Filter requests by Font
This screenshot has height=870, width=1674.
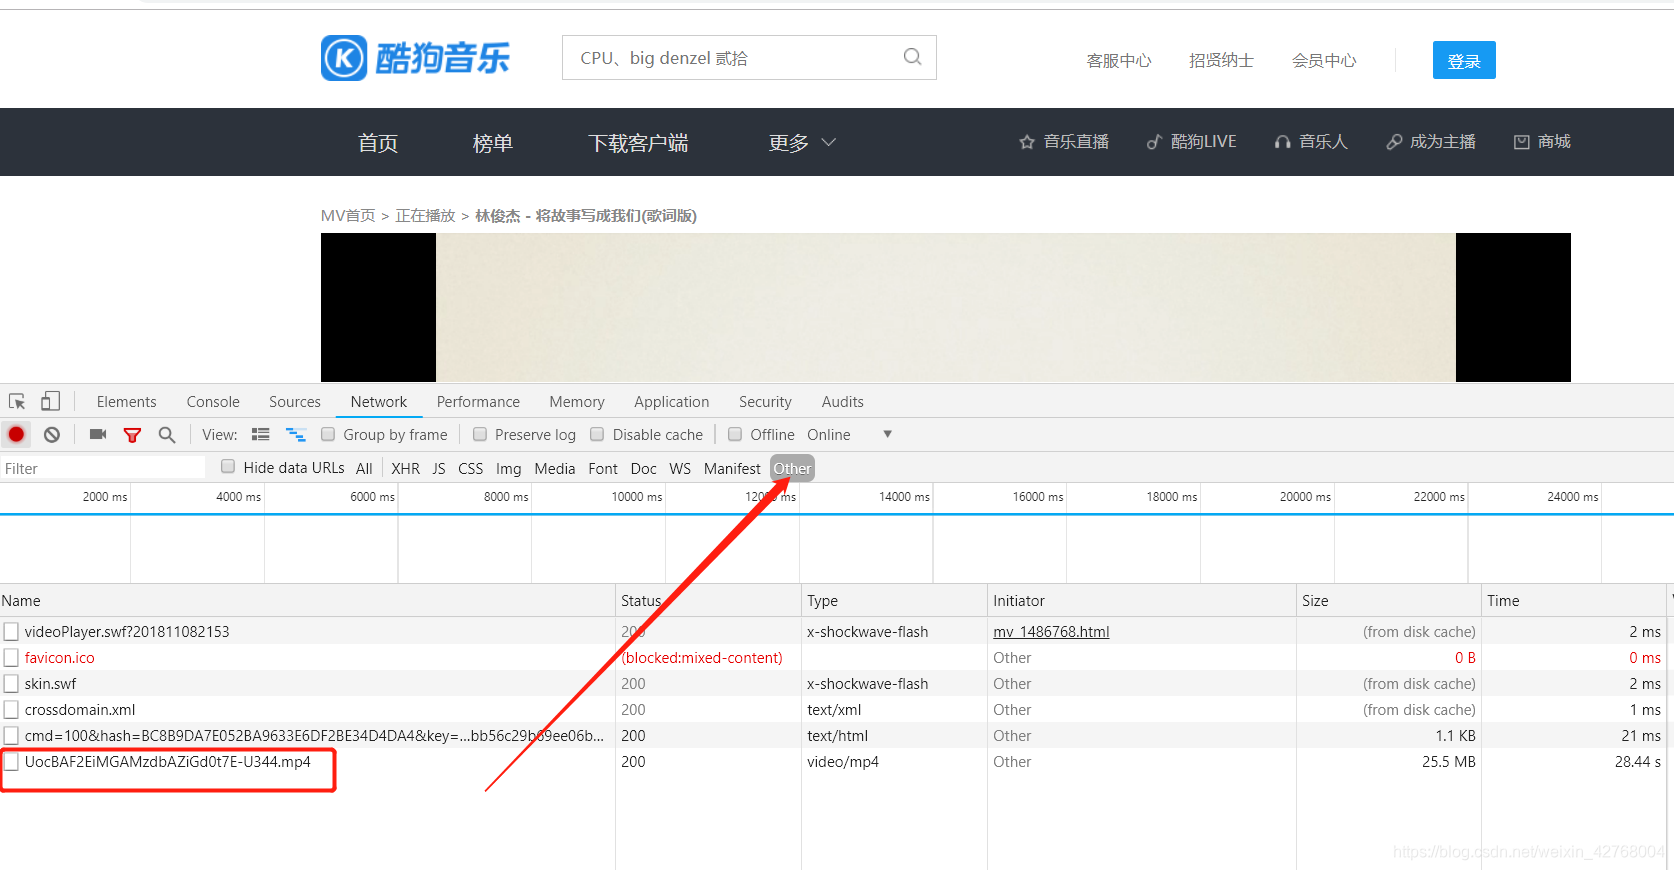(603, 468)
